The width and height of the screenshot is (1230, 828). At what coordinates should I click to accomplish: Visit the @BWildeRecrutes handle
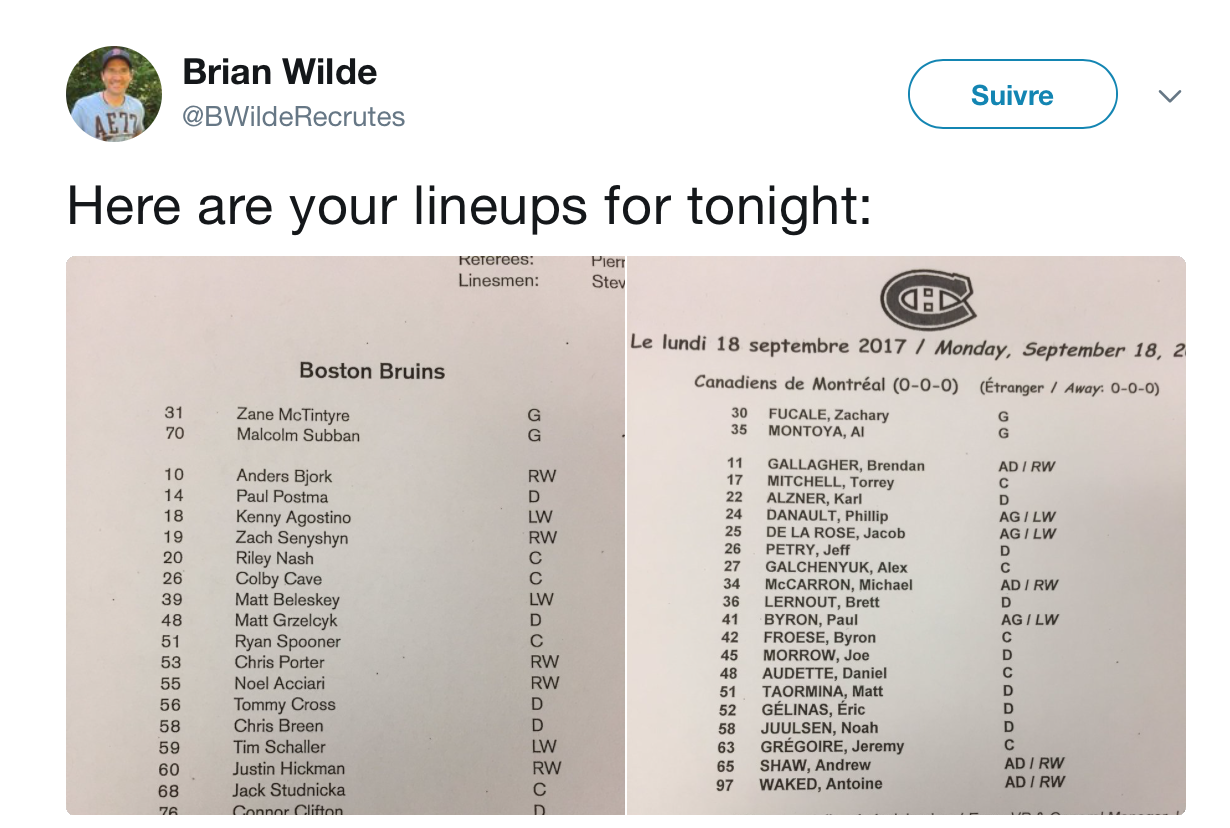pyautogui.click(x=293, y=117)
